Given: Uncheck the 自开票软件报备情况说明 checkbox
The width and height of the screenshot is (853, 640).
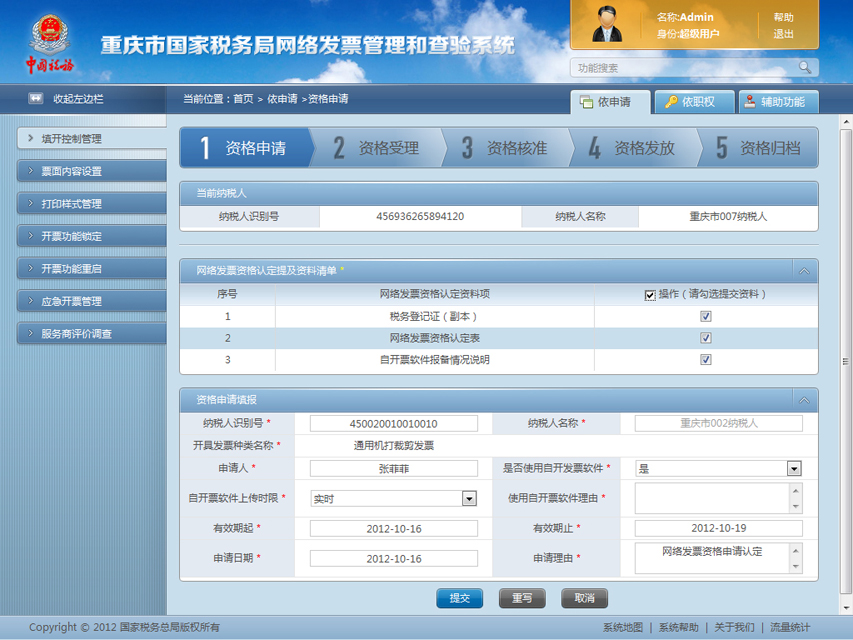Looking at the screenshot, I should pos(706,359).
